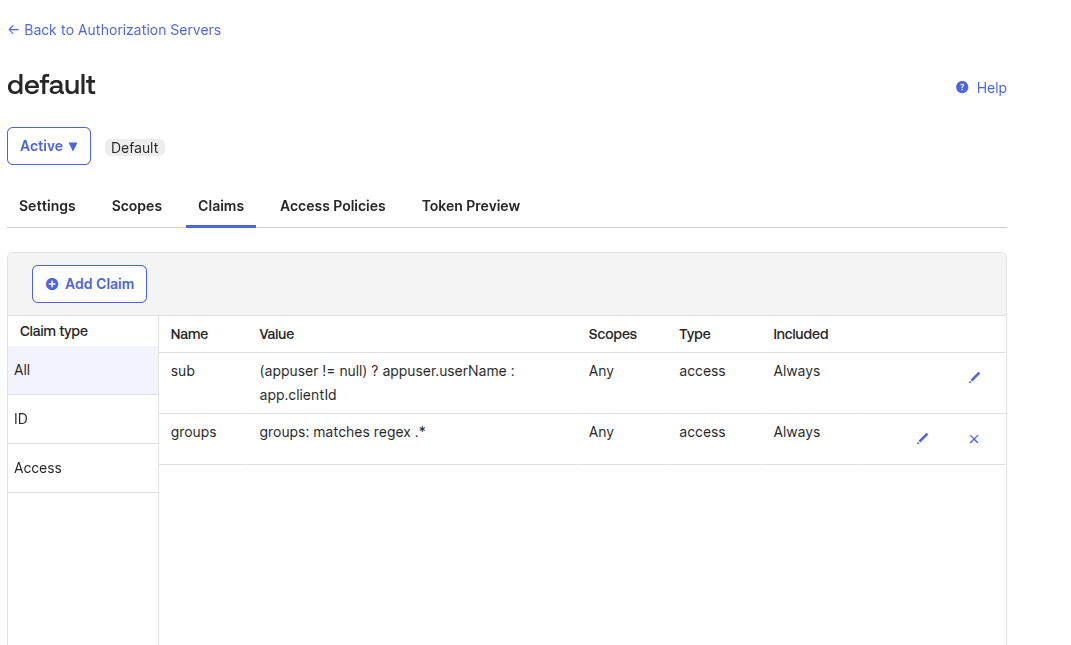Click the Included column header
The height and width of the screenshot is (645, 1071).
[801, 334]
